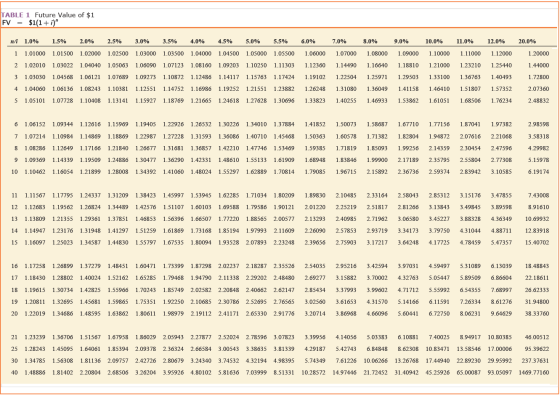Click the 'Future Value of $1' heading

(x=64, y=15)
